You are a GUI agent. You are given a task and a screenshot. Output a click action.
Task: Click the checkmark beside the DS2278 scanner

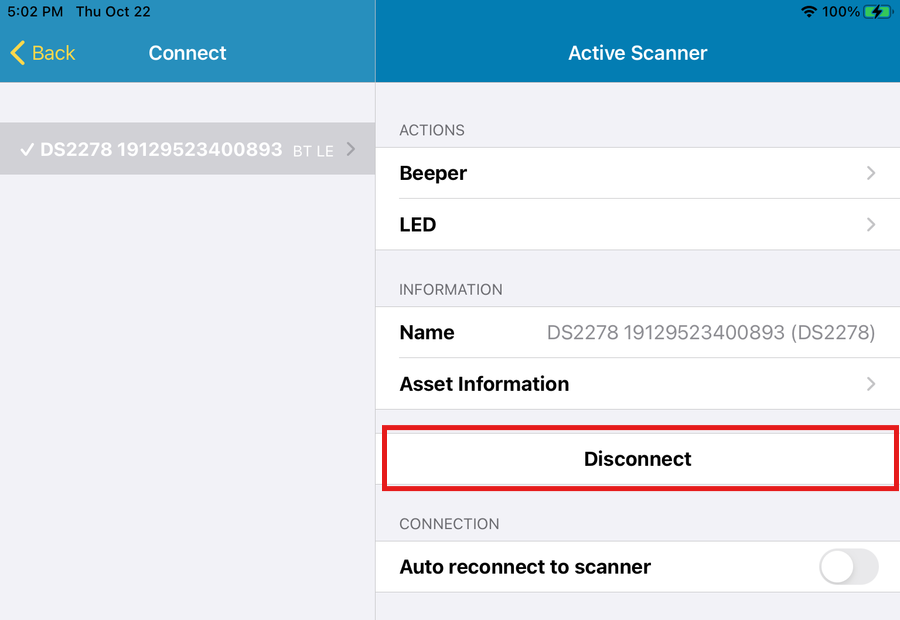pos(27,150)
